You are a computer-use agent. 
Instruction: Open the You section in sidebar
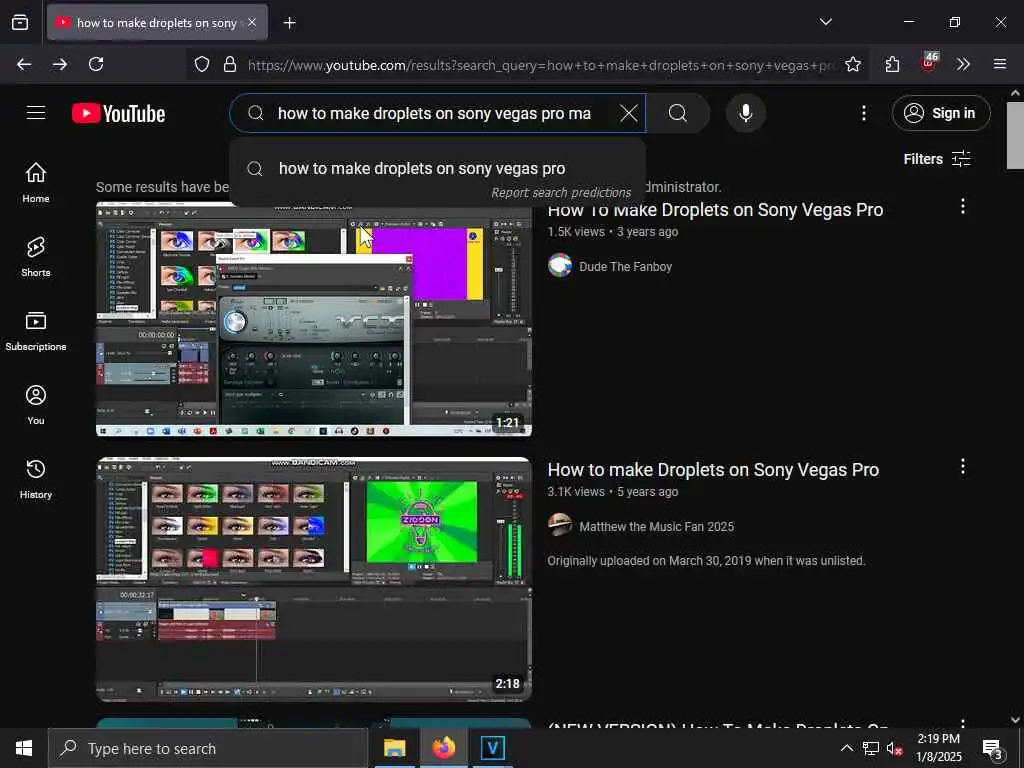pos(36,405)
